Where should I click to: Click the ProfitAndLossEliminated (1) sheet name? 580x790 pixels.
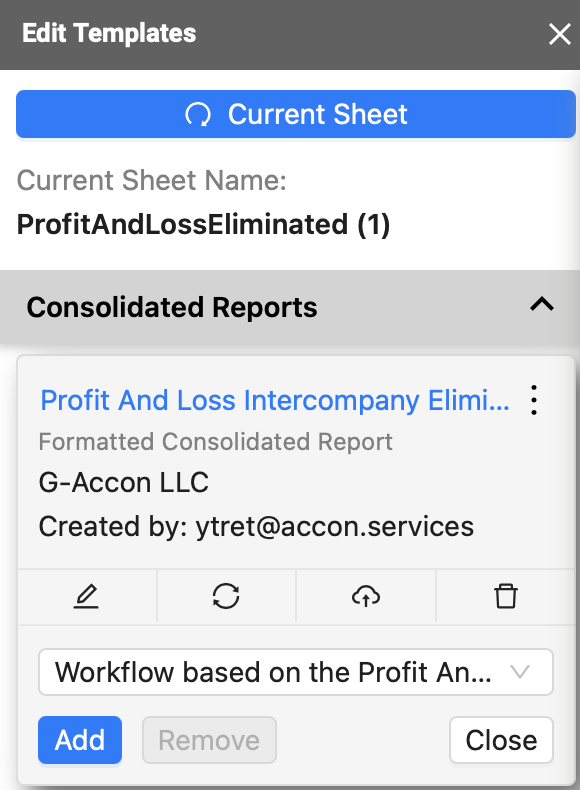point(204,224)
